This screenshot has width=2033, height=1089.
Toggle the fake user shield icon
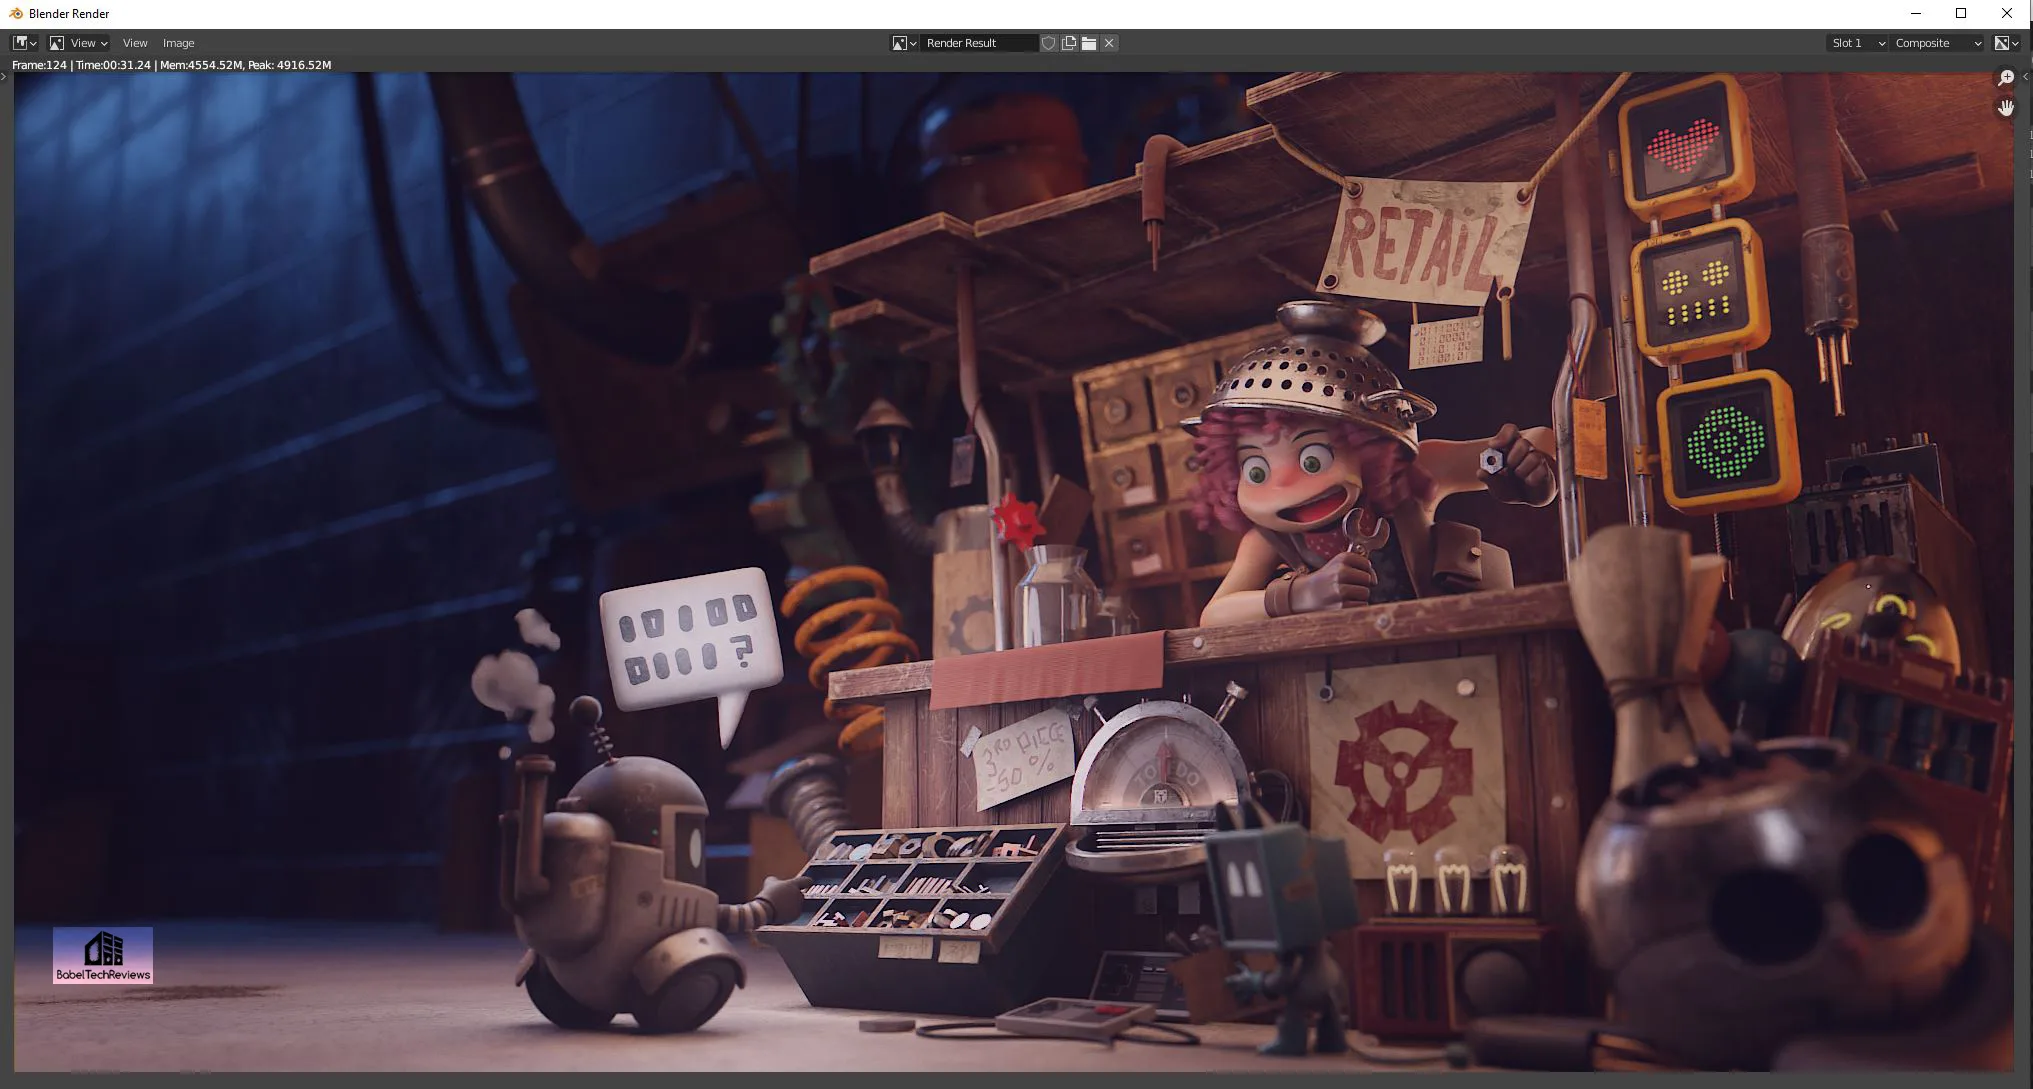tap(1048, 43)
